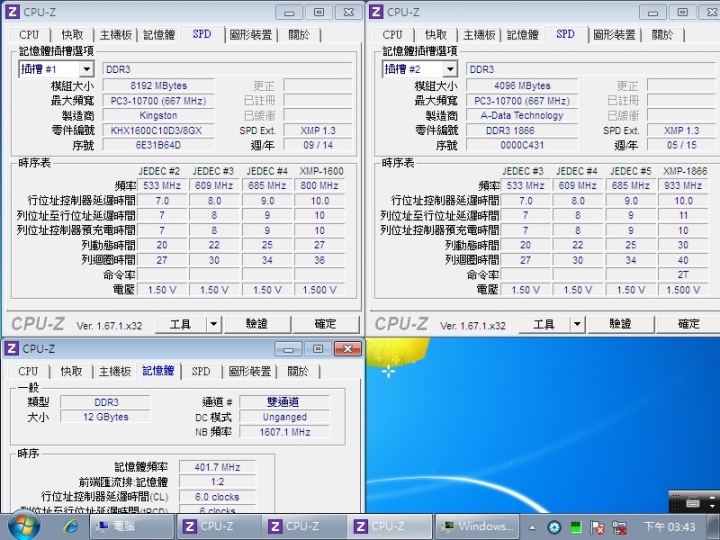Click the XMP-1600 column header
This screenshot has width=720, height=540.
click(321, 171)
